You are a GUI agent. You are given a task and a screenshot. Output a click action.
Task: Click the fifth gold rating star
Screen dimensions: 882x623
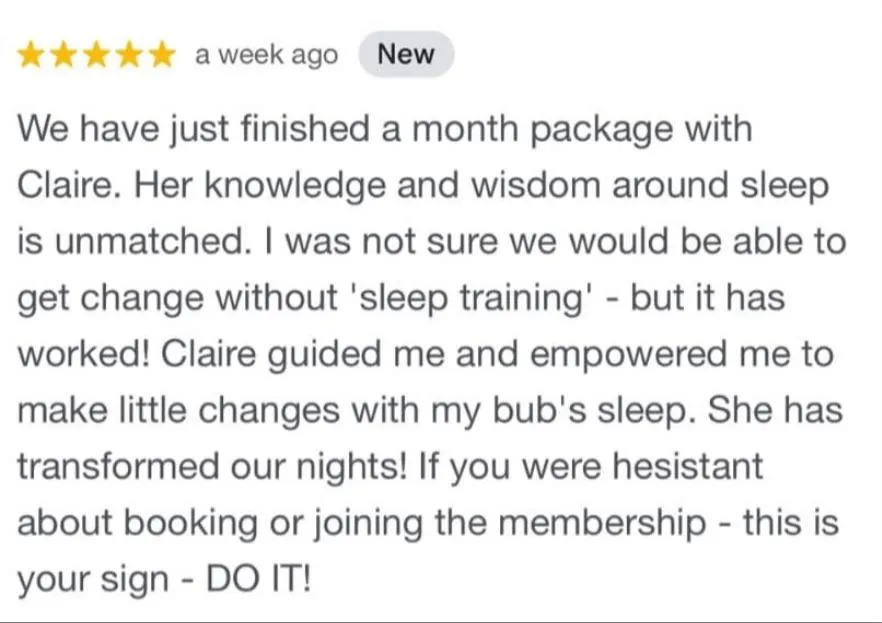[x=161, y=56]
